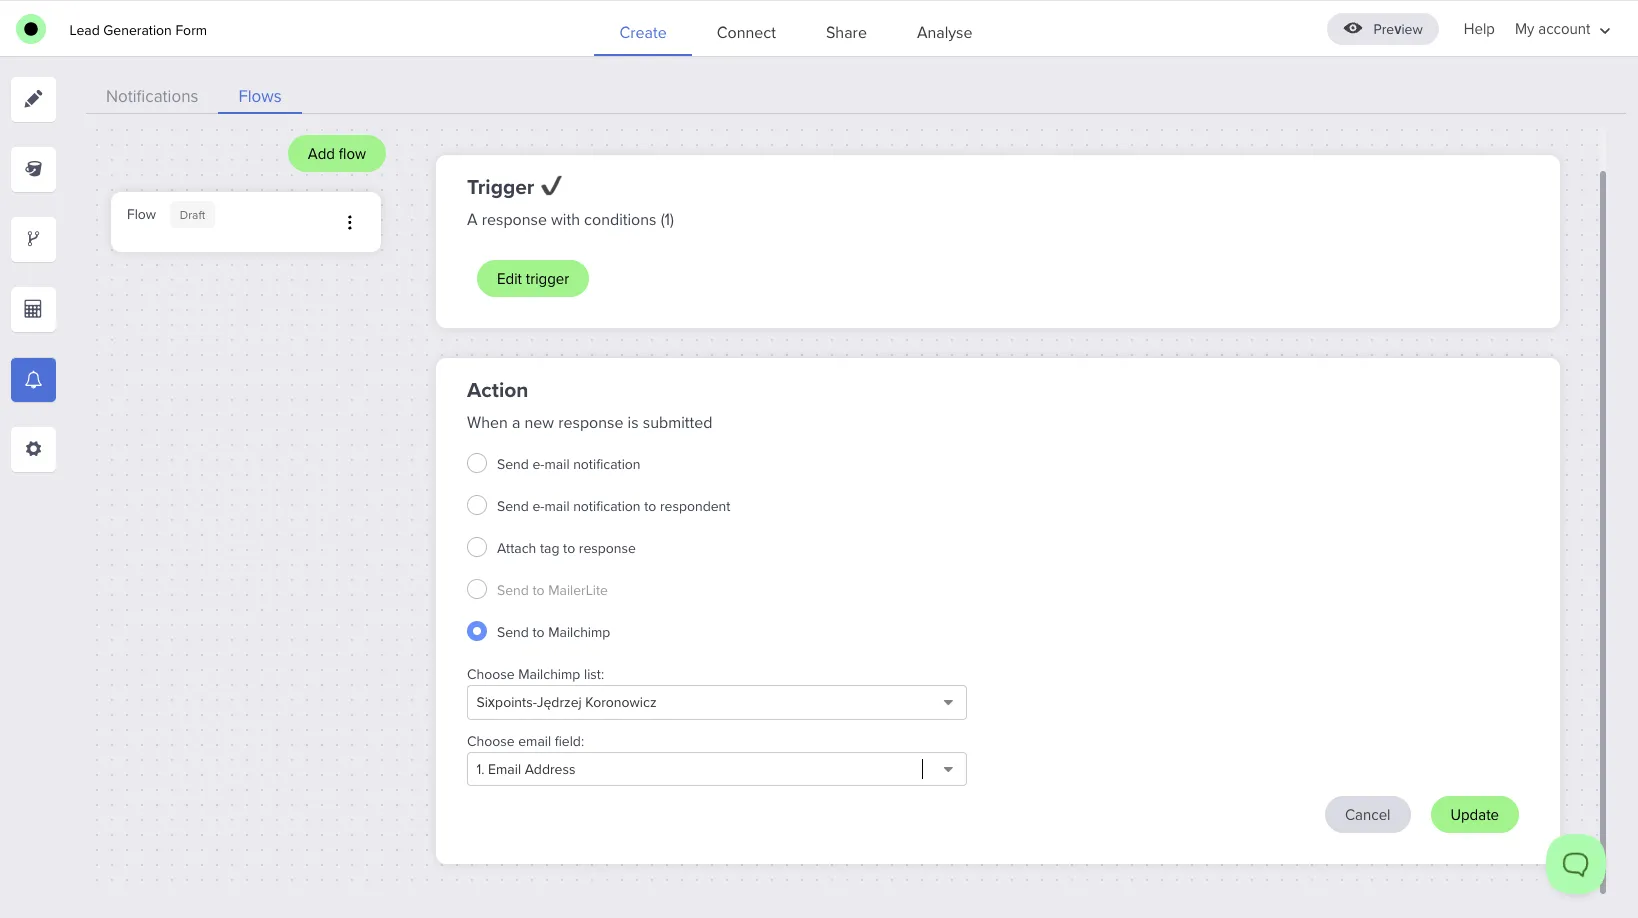Screen dimensions: 1638x918
Task: Select the pencil Build tool in sidebar
Action: (33, 99)
